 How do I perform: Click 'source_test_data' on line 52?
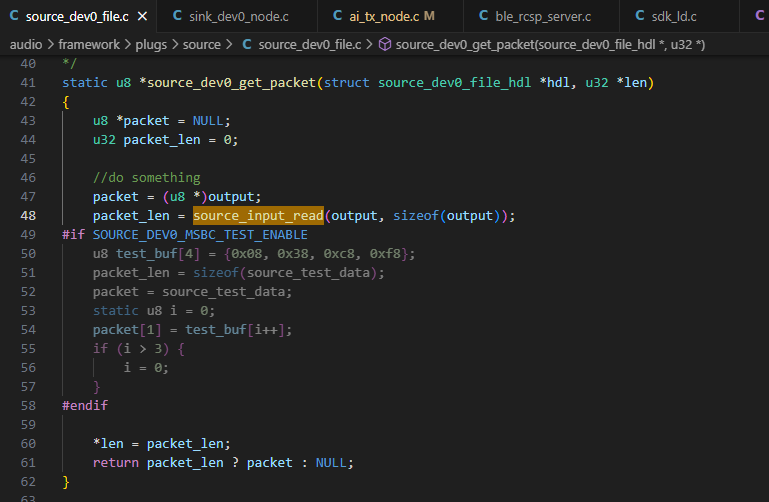pyautogui.click(x=223, y=292)
